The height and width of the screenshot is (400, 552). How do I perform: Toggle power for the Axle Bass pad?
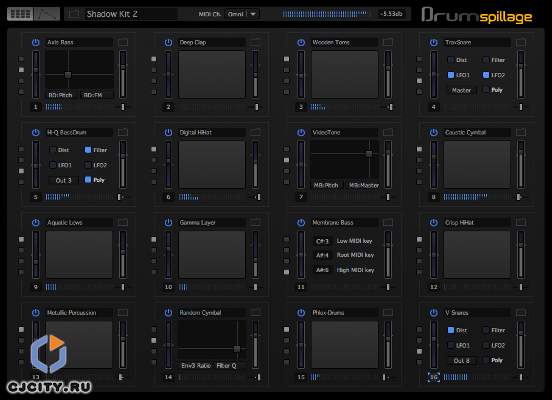36,42
